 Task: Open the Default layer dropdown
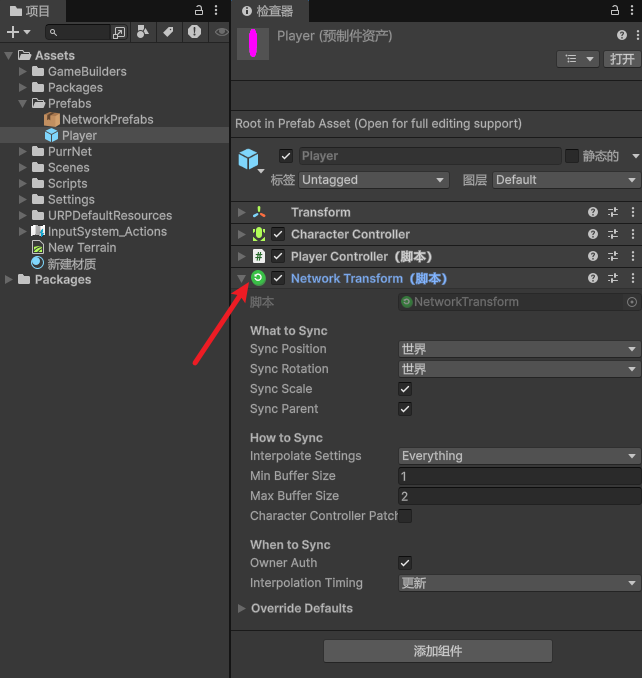(x=566, y=179)
